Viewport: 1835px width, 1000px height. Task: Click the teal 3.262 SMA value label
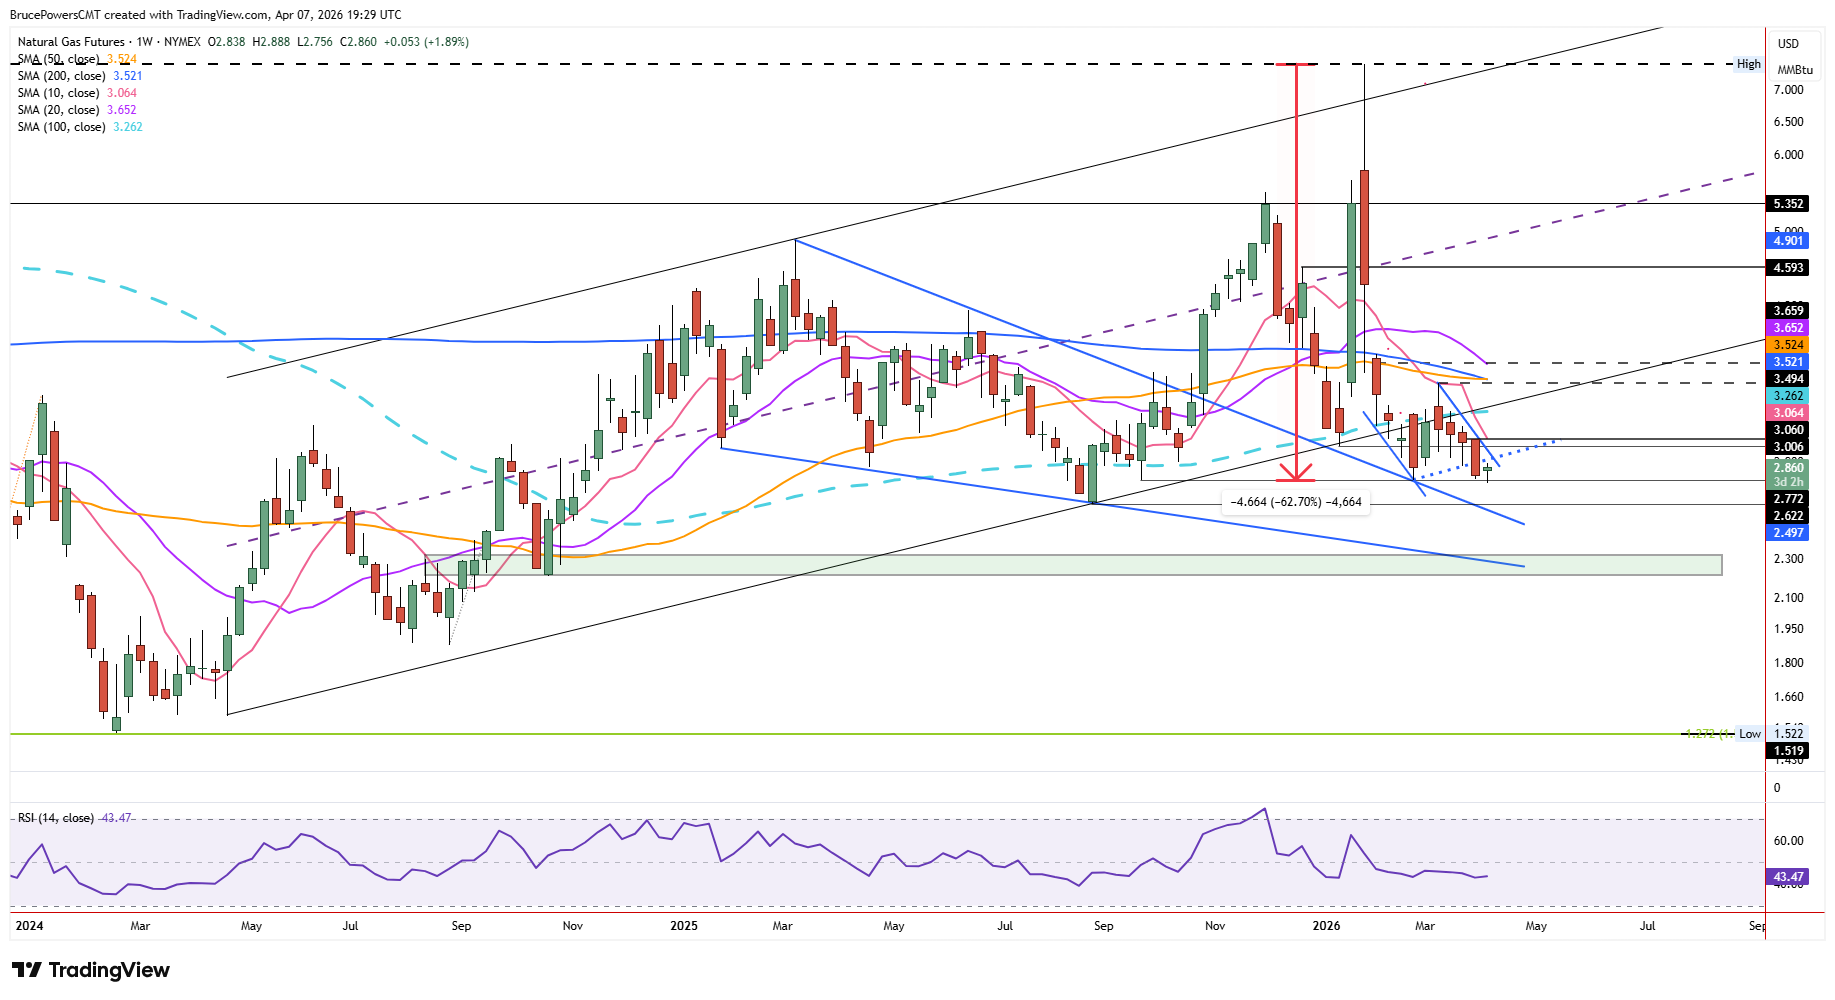(x=1788, y=396)
